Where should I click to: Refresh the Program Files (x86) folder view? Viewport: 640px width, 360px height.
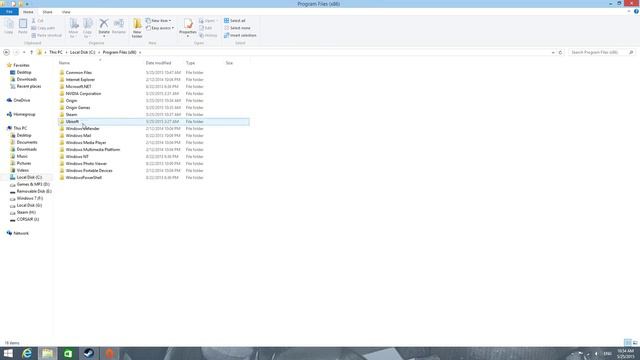(560, 52)
